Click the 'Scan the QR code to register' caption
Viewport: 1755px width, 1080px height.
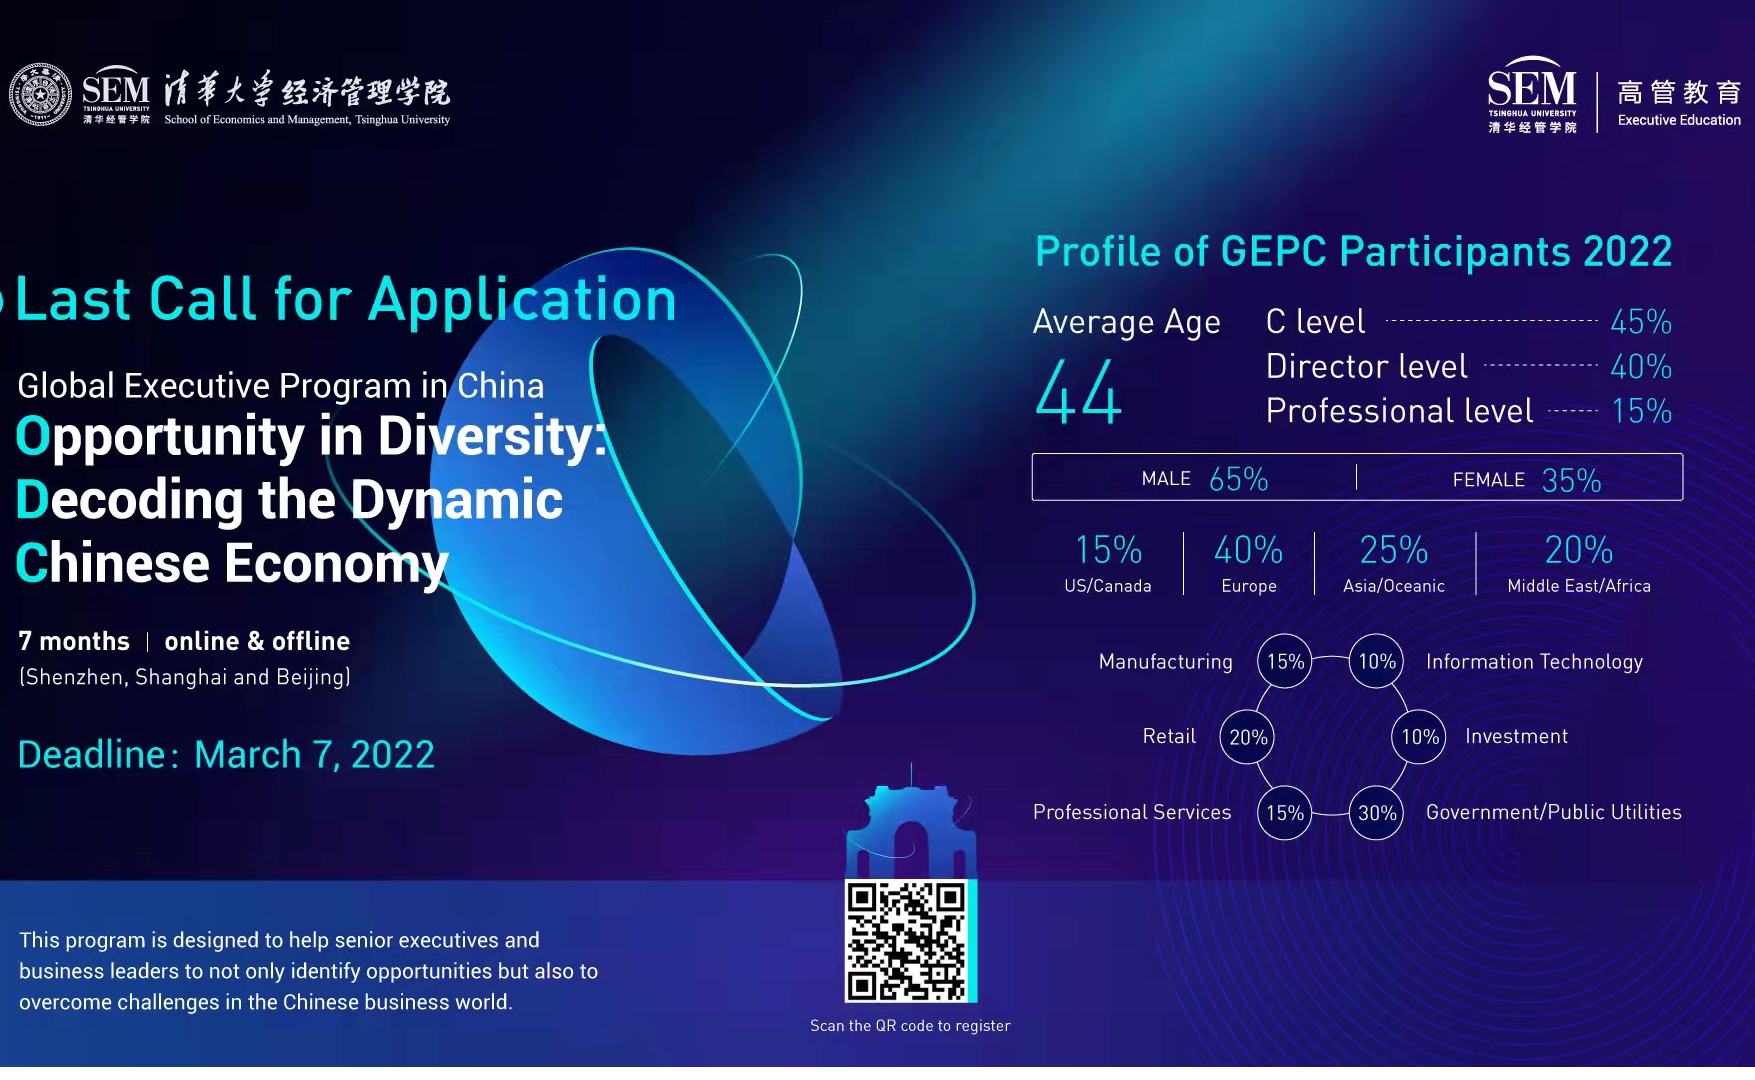pyautogui.click(x=910, y=1026)
